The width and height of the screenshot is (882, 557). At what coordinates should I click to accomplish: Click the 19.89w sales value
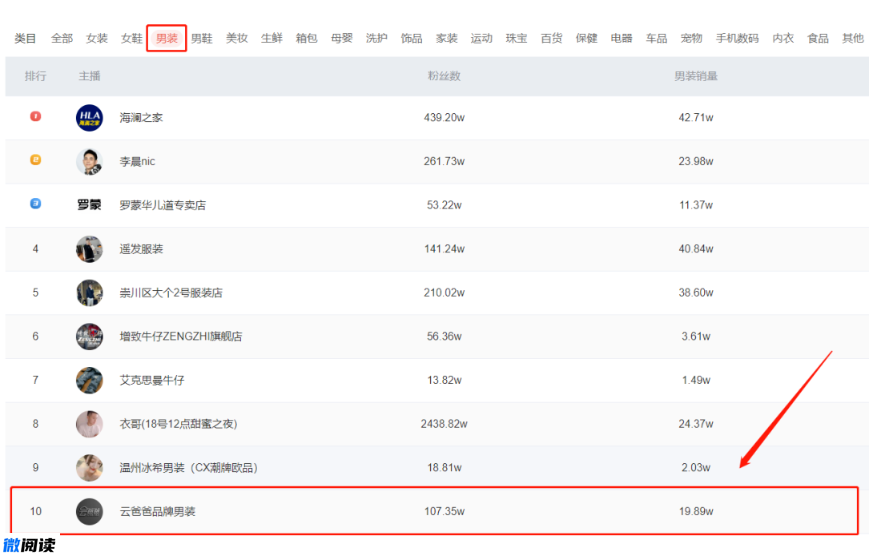(x=696, y=511)
